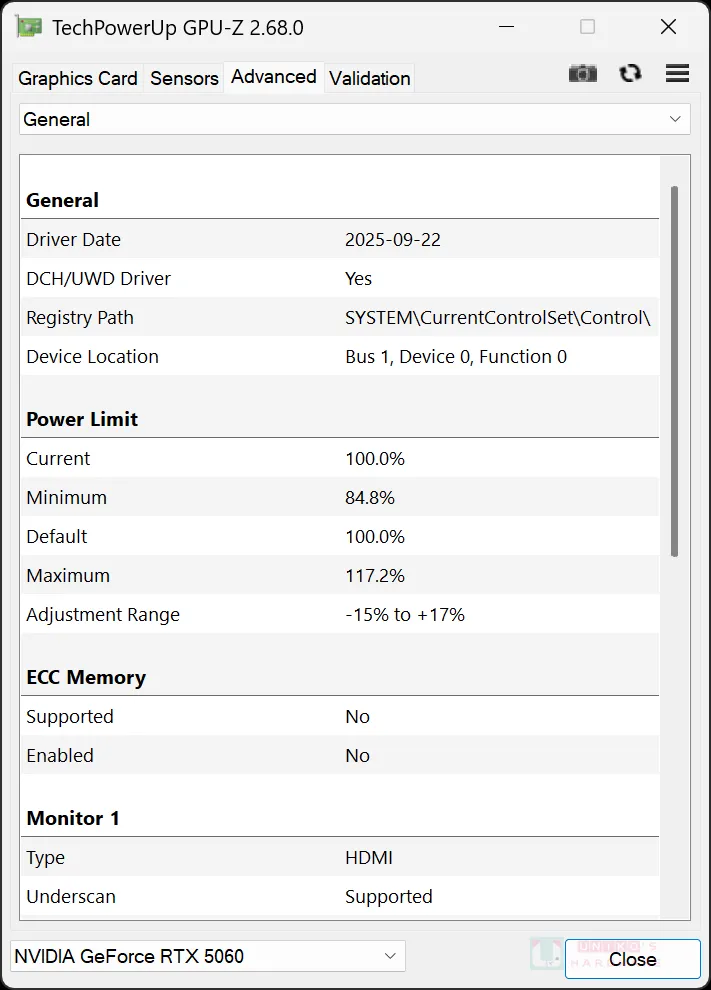Image resolution: width=711 pixels, height=990 pixels.
Task: Switch to the Graphics Card tab
Action: pyautogui.click(x=78, y=78)
